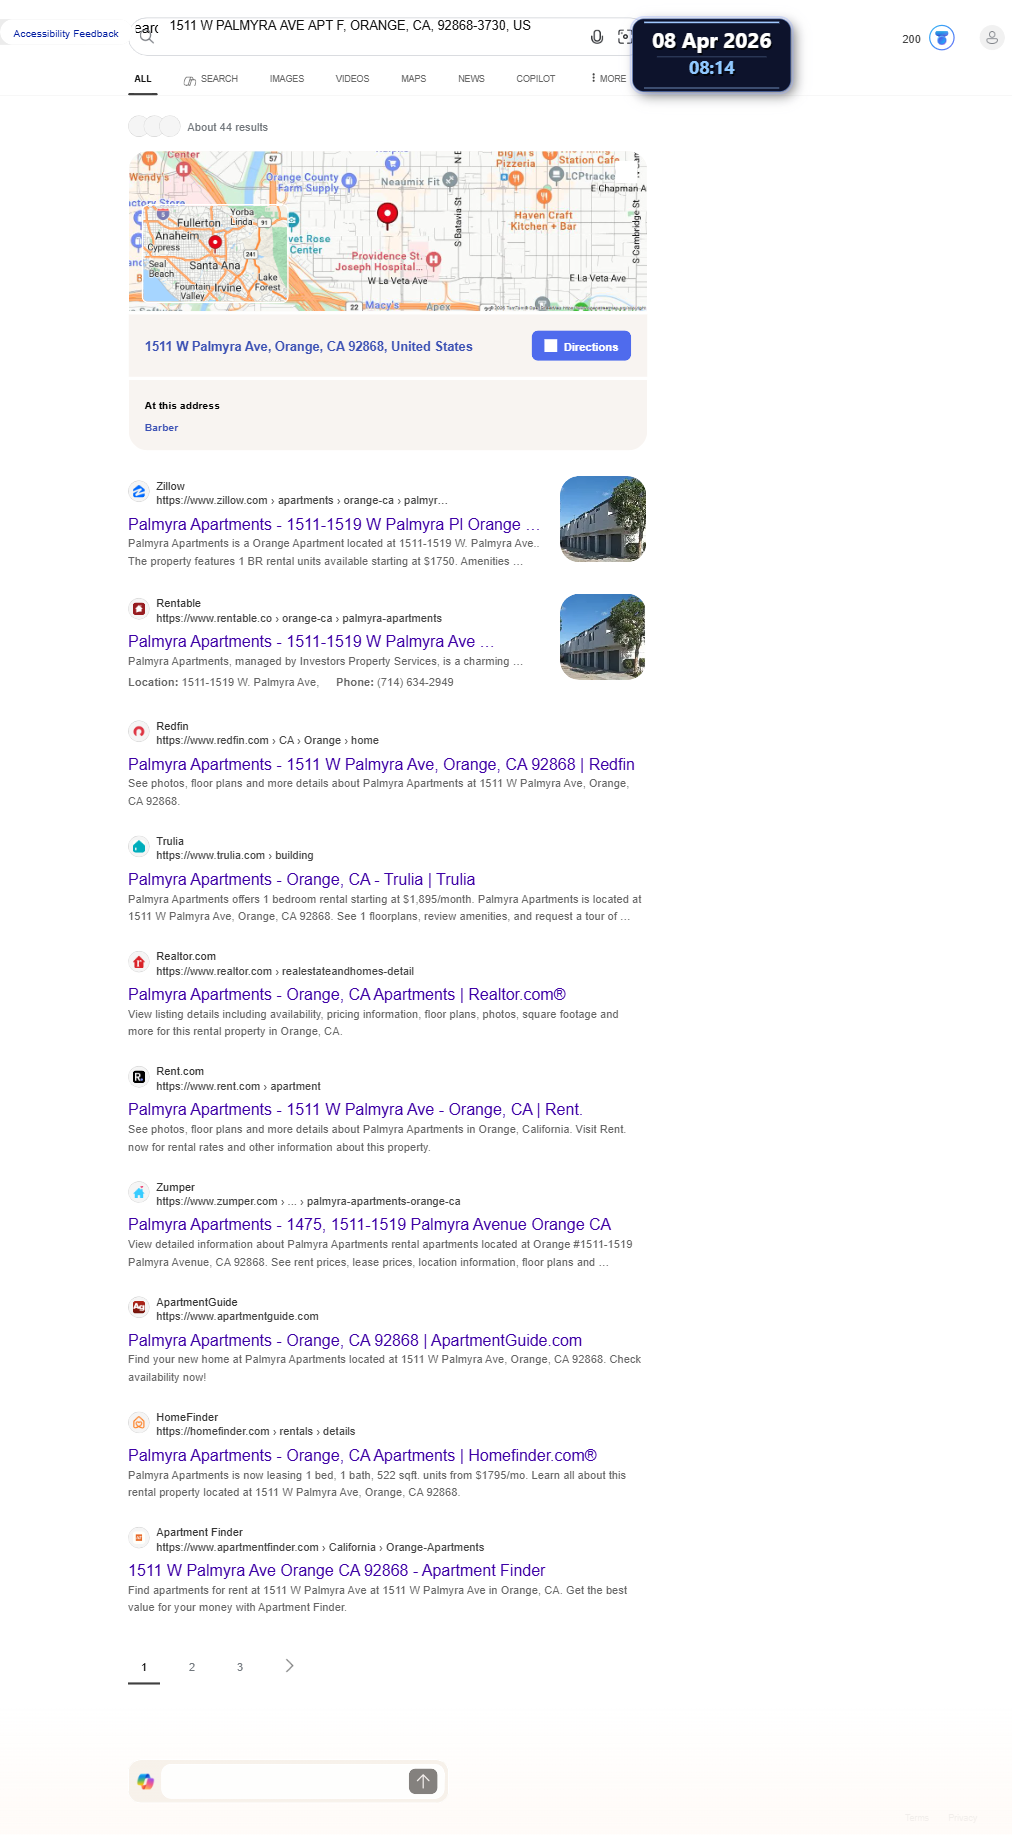This screenshot has height=1835, width=1012.
Task: Go to results page 2
Action: 192,1667
